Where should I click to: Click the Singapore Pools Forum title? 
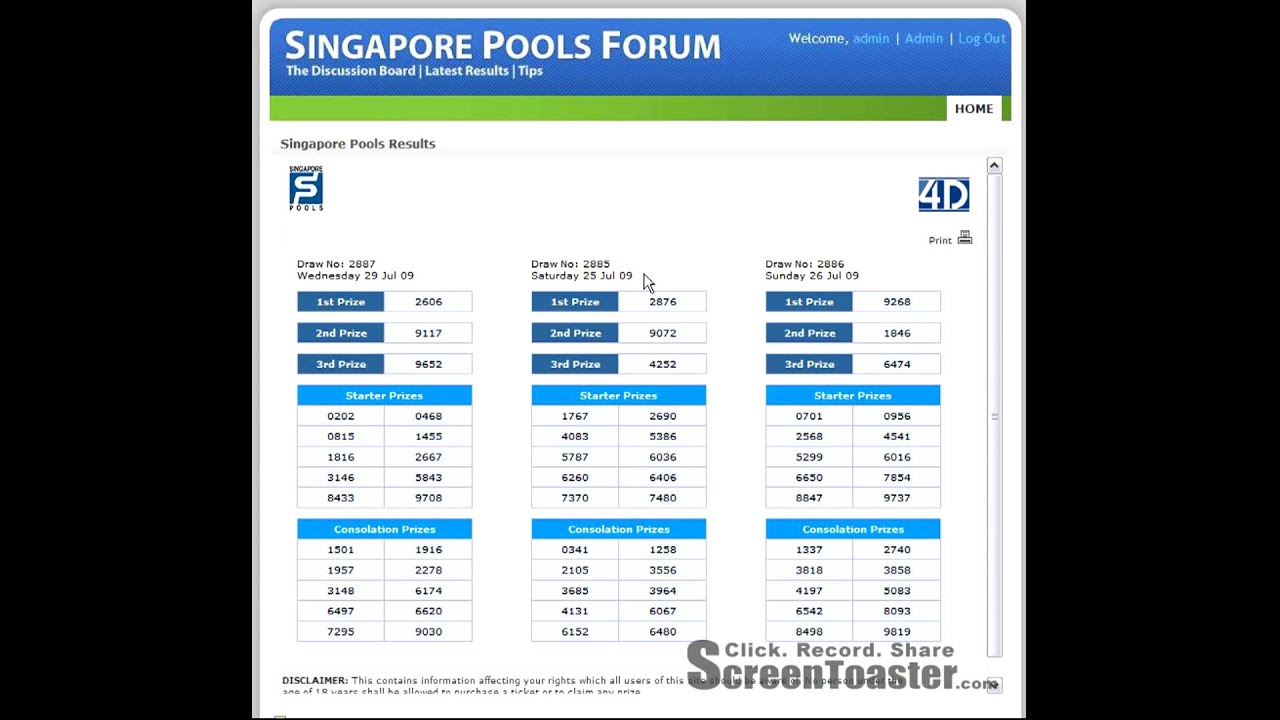pos(503,46)
